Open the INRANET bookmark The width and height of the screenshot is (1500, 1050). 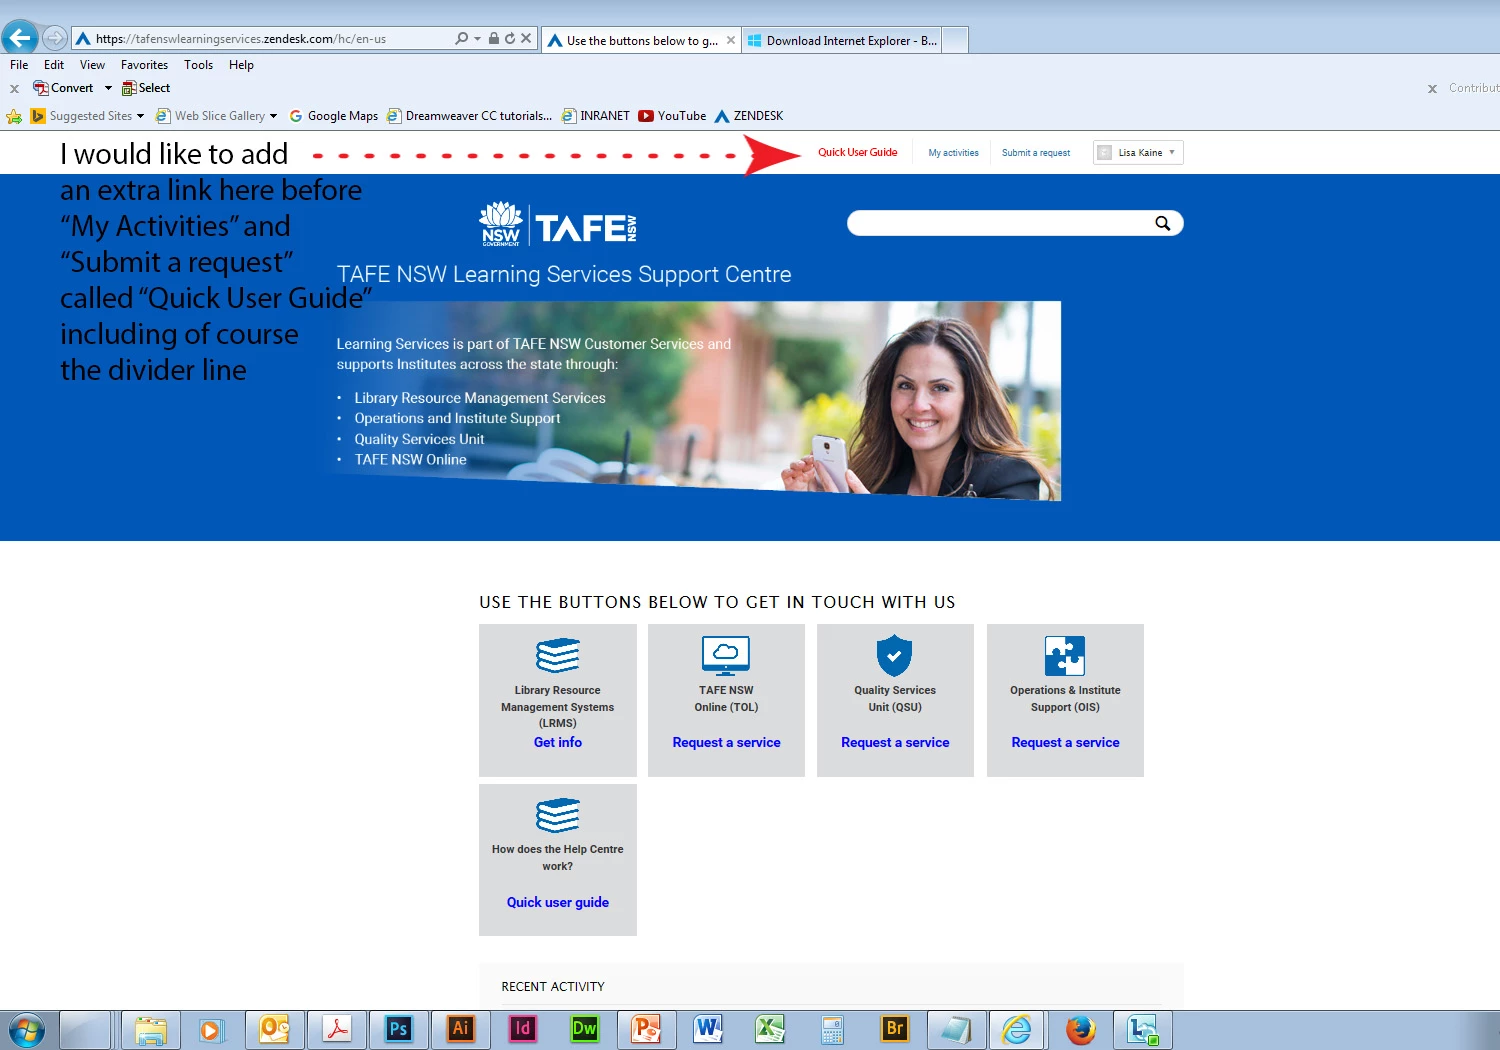pos(596,116)
